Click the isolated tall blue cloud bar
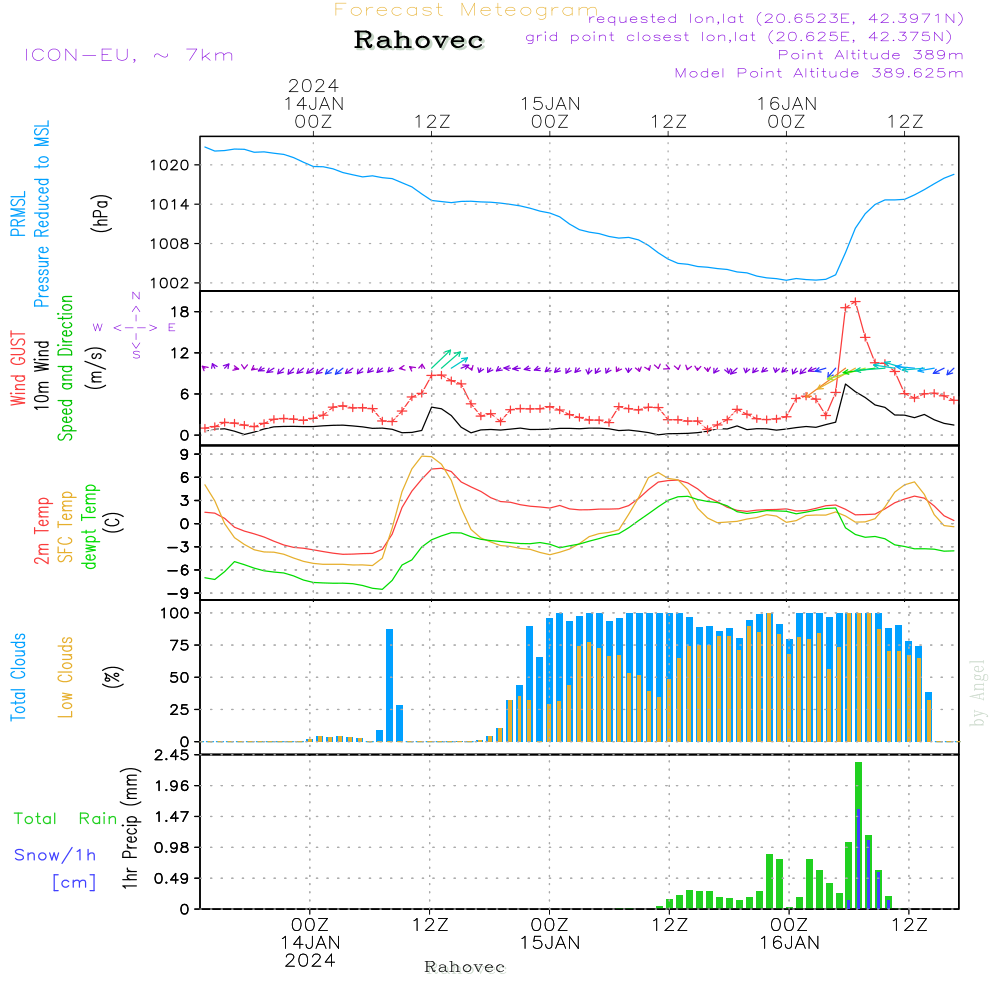Screen dimensions: 1000x1000 [390, 685]
